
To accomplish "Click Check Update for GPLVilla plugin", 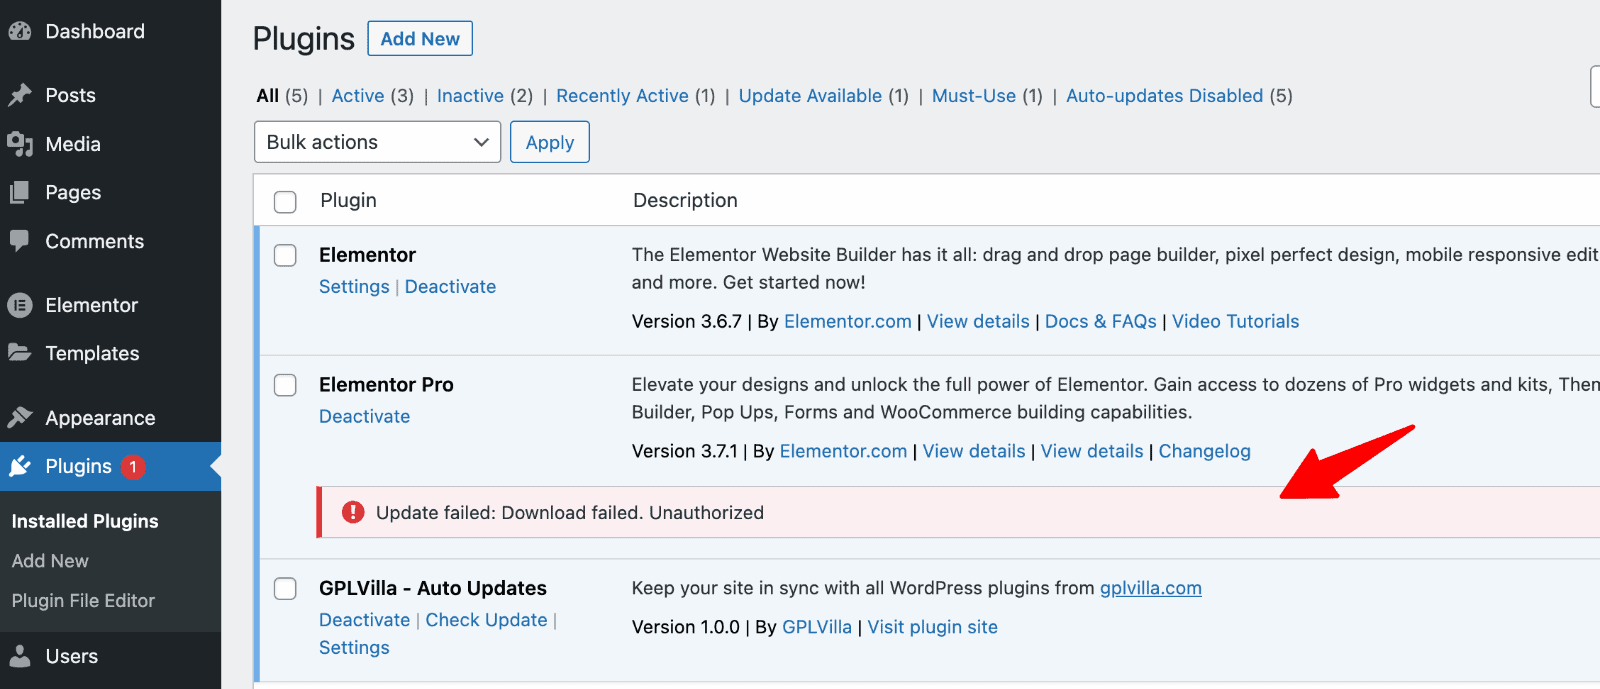I will click(486, 620).
